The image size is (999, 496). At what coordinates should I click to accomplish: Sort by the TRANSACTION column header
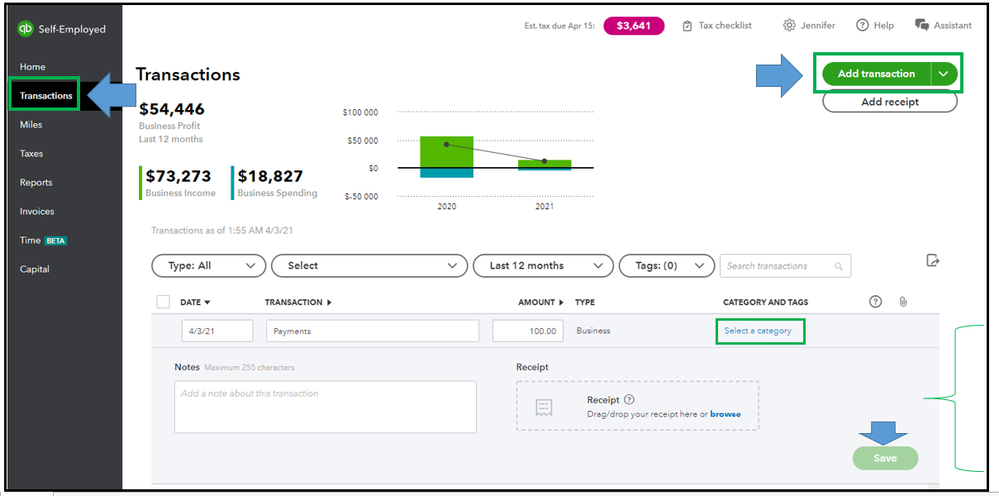[298, 302]
